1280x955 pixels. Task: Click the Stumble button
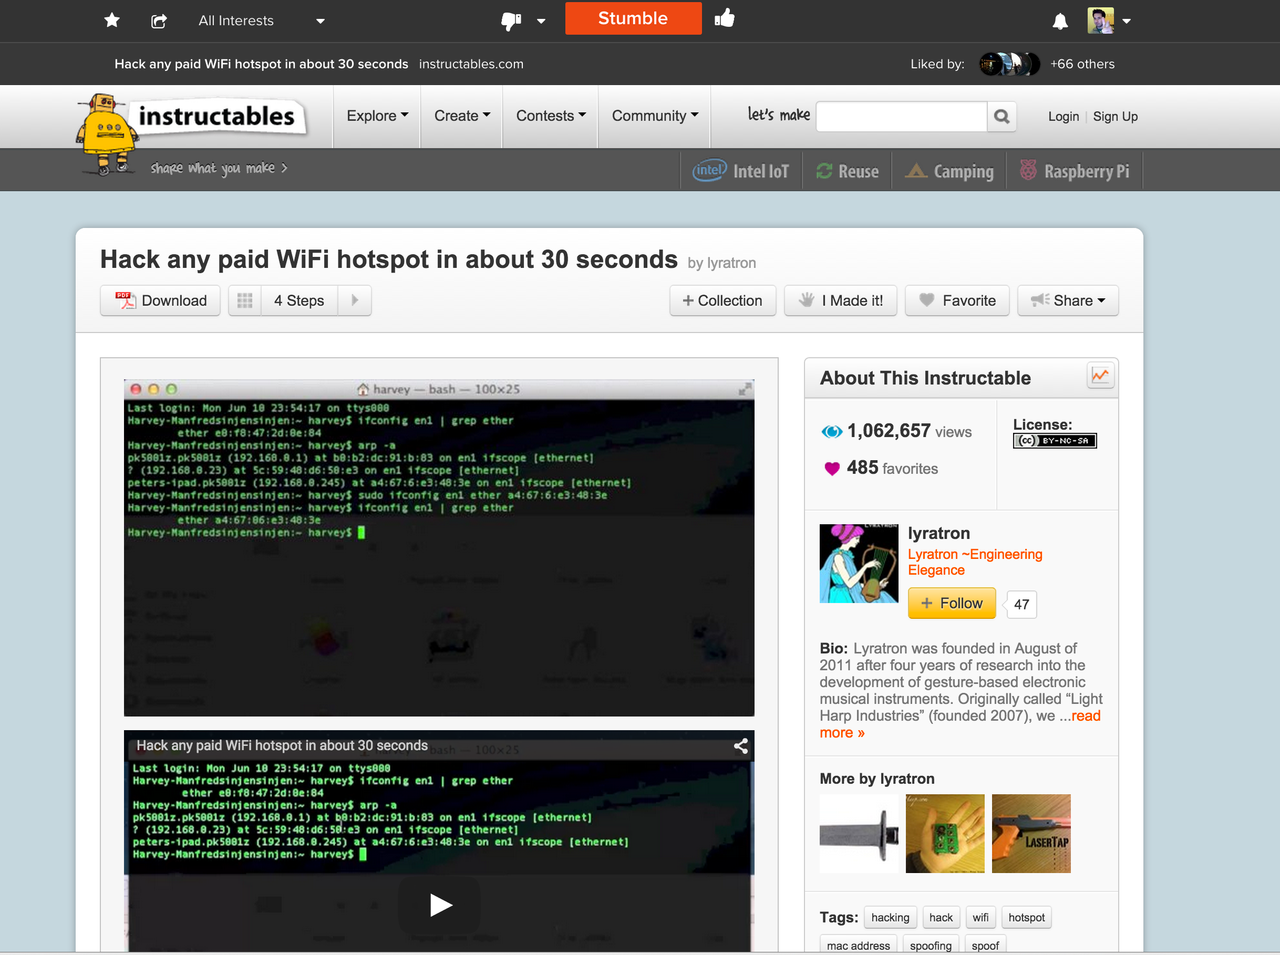point(633,18)
